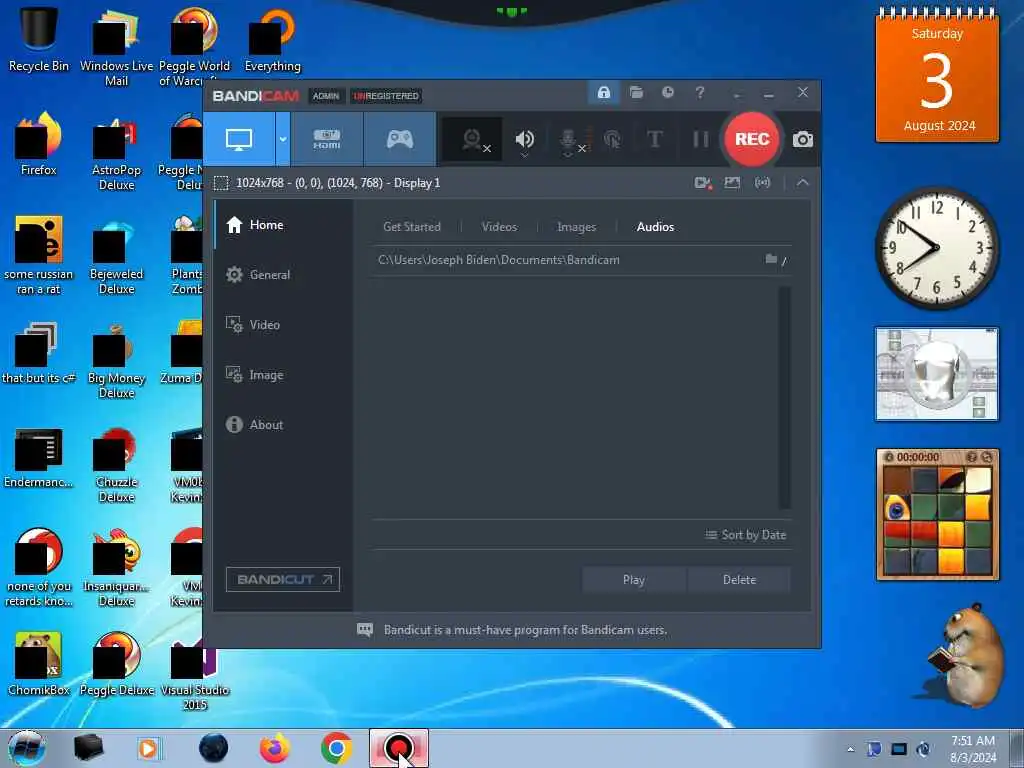Click the slideshow gadget thumbnail
This screenshot has width=1024, height=768.
(x=937, y=374)
